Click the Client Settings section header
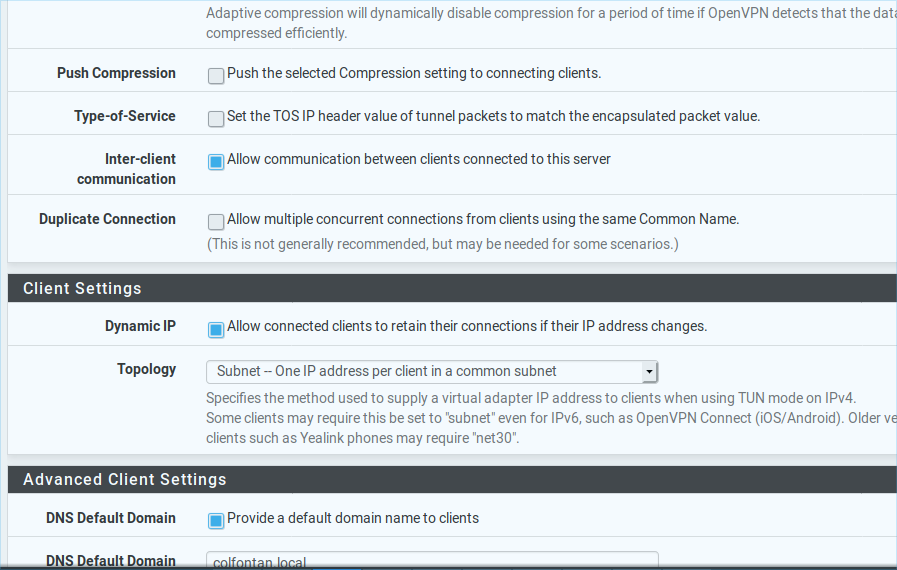The image size is (897, 570). pos(82,288)
